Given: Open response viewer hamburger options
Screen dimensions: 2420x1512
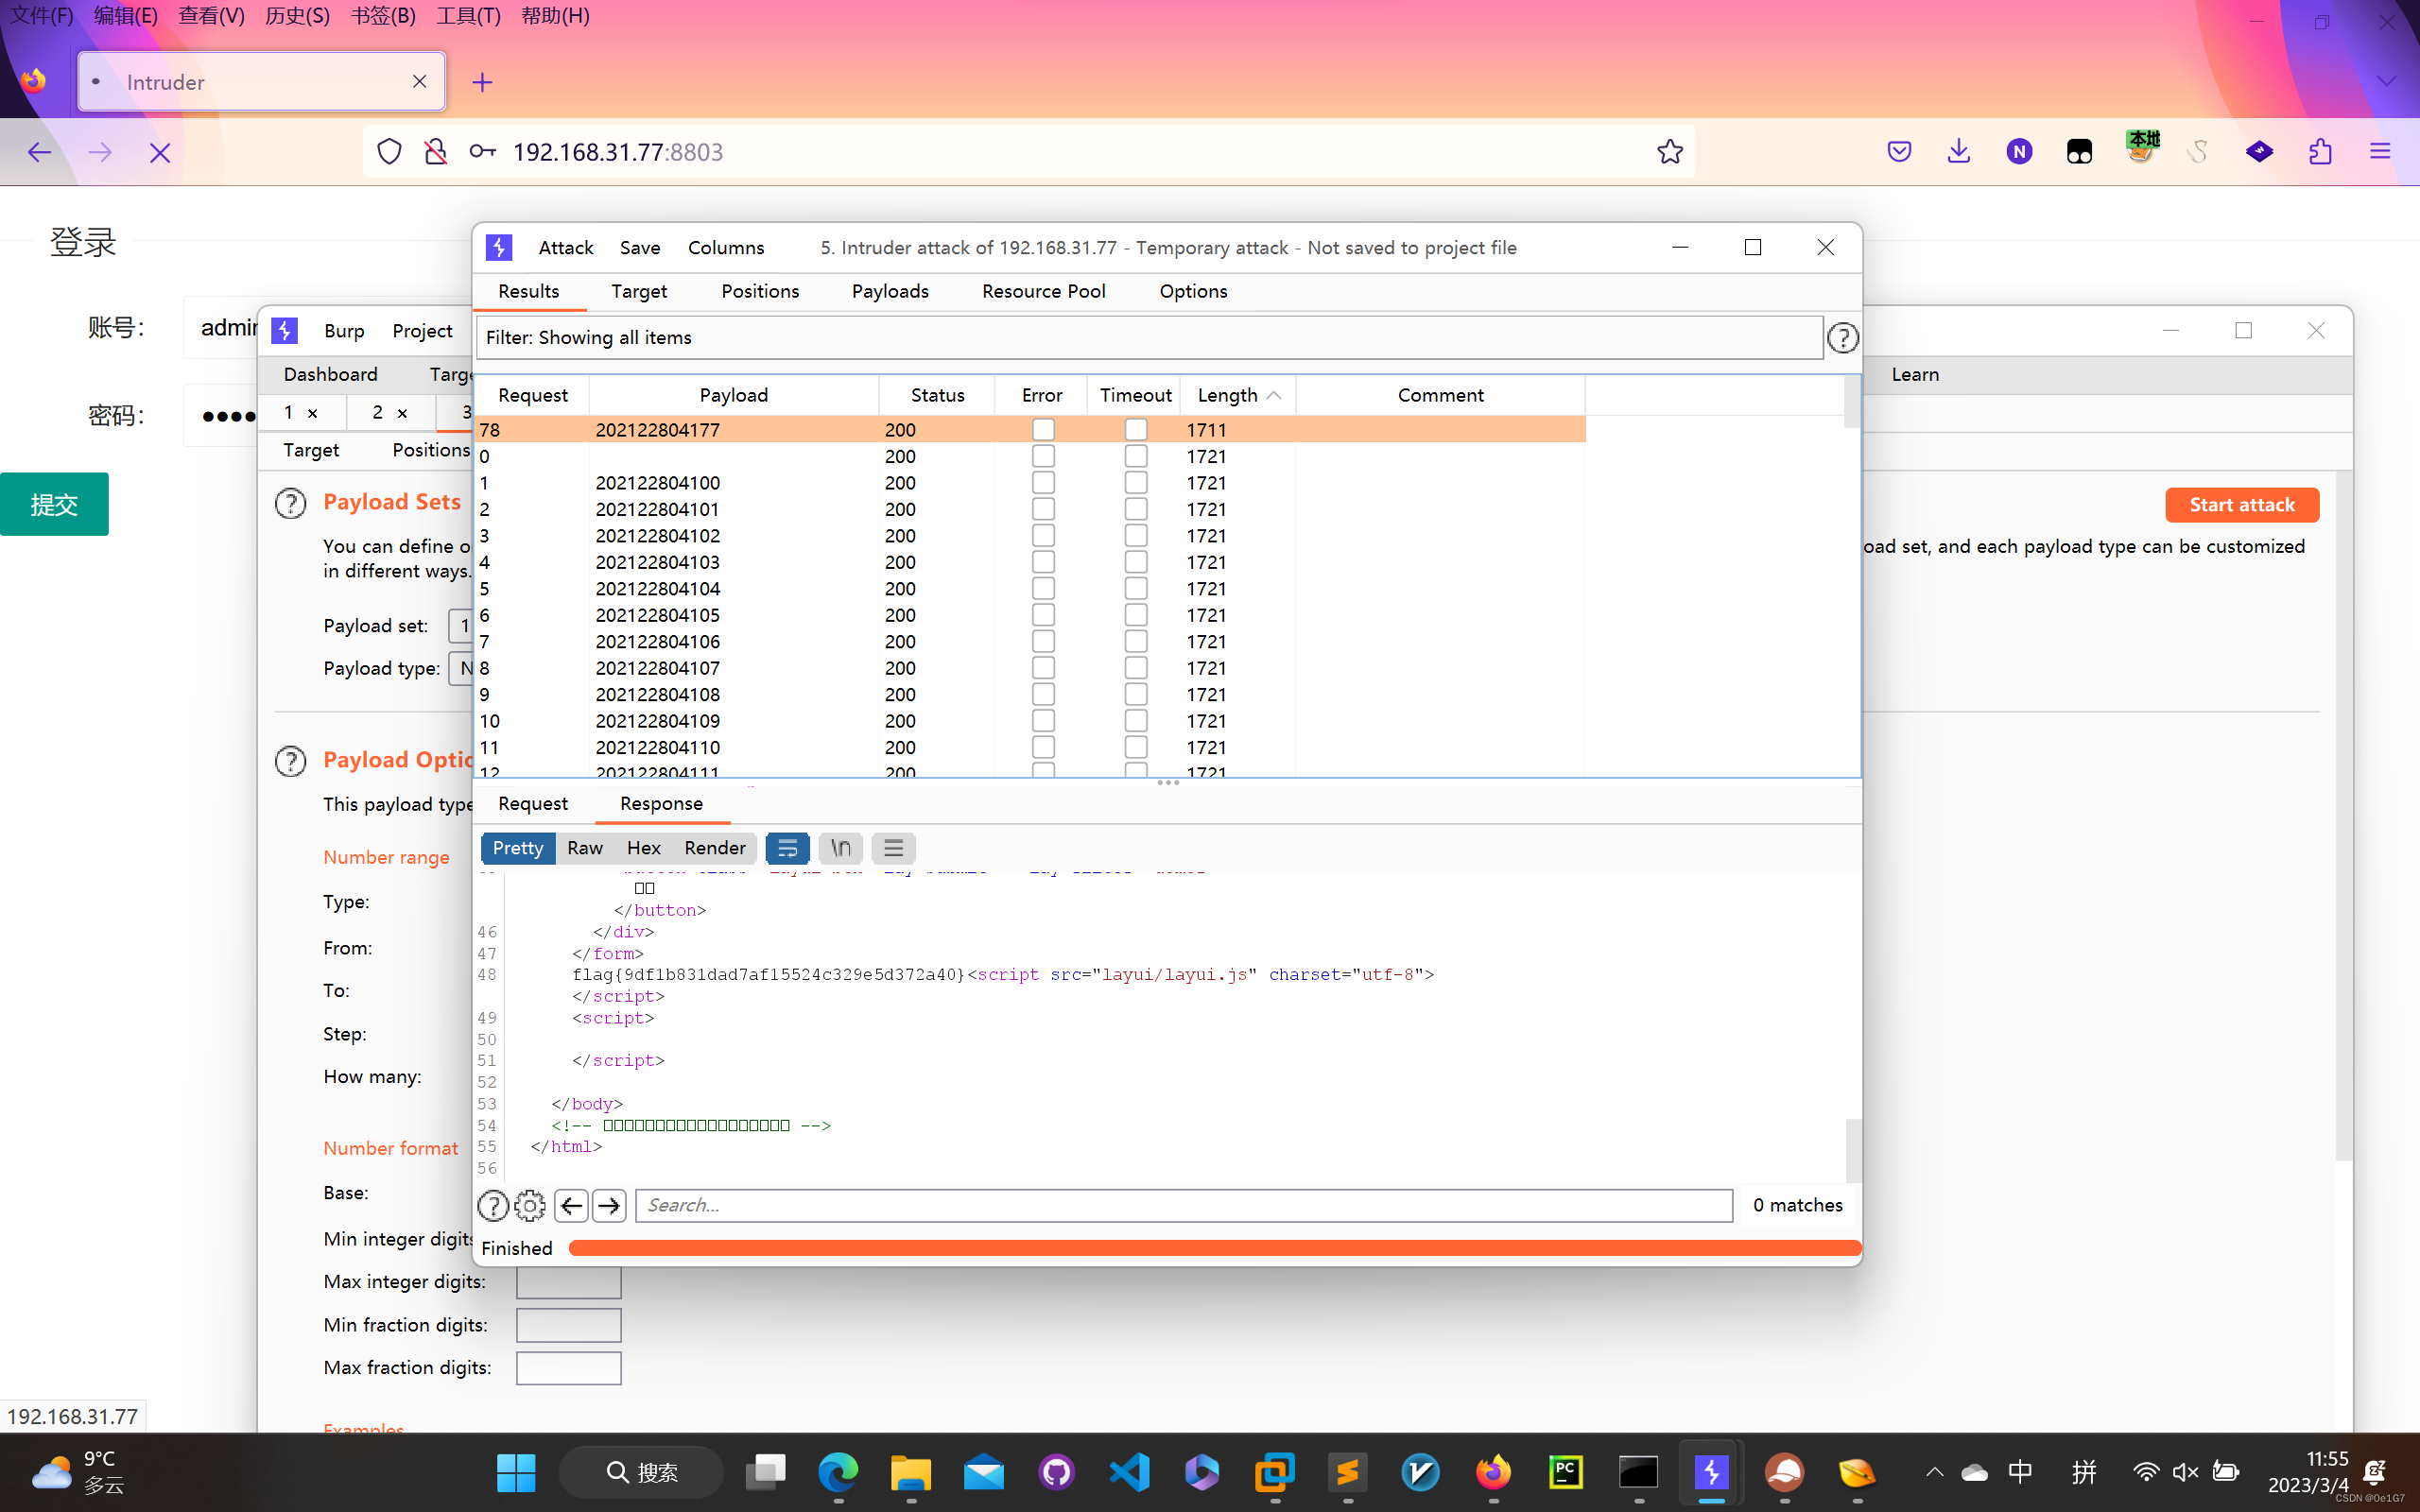Looking at the screenshot, I should pos(893,848).
